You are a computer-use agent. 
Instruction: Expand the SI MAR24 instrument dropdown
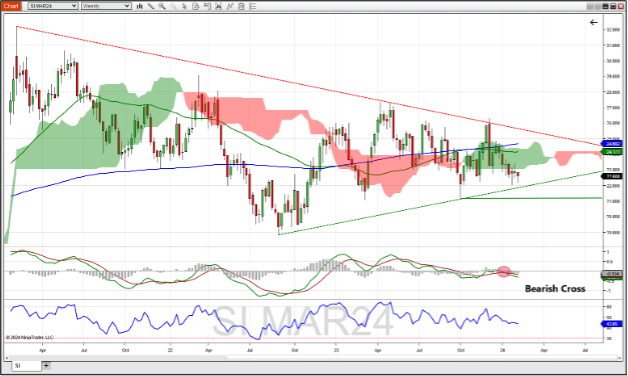click(x=53, y=6)
